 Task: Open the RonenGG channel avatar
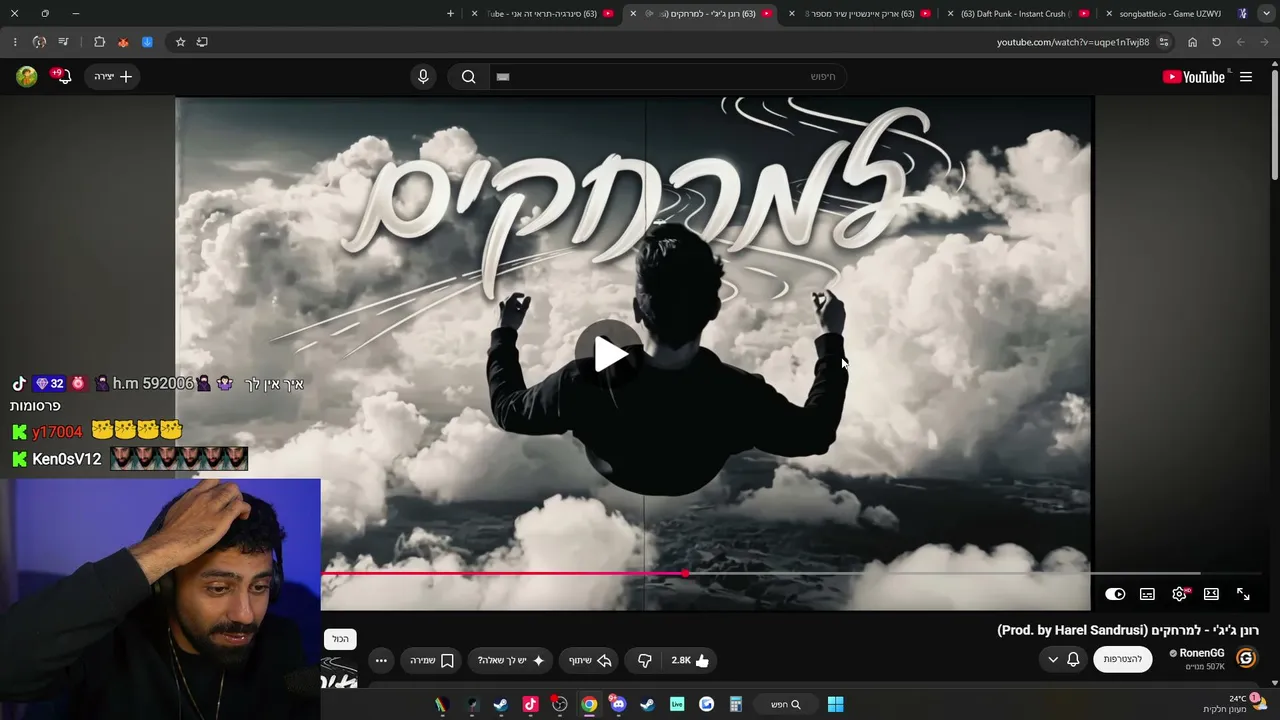(x=1246, y=658)
